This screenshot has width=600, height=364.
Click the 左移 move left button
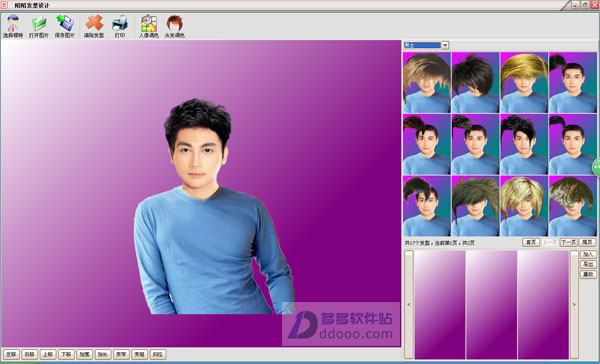(11, 354)
